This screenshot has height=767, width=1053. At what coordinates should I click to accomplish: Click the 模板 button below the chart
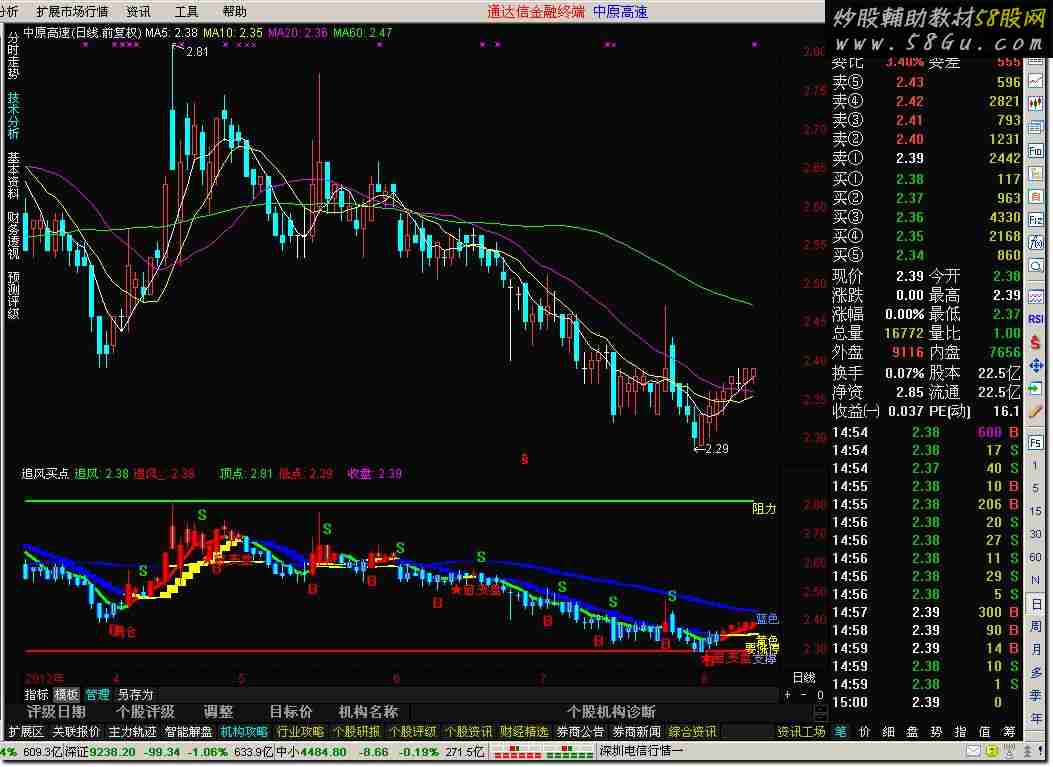66,694
